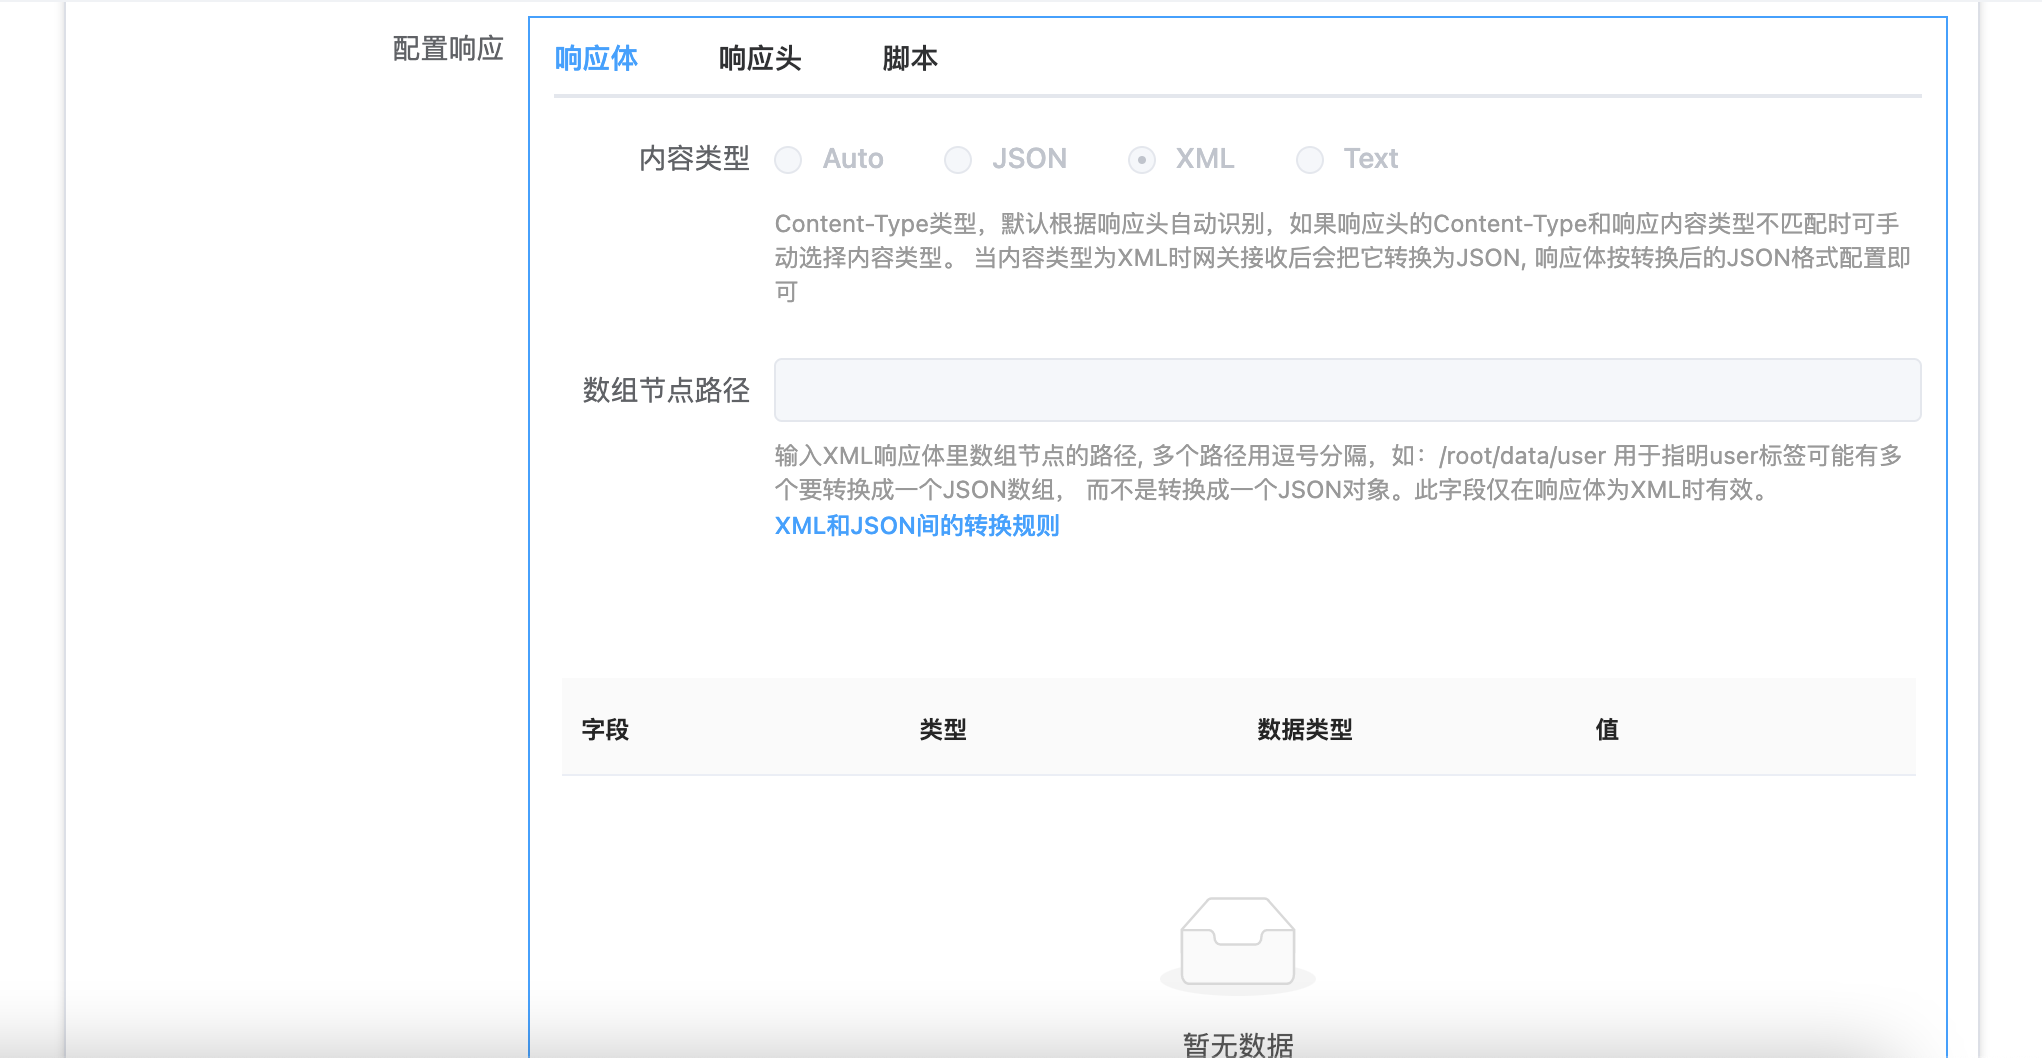Select the Text content type radio
2042x1058 pixels.
pyautogui.click(x=1310, y=160)
